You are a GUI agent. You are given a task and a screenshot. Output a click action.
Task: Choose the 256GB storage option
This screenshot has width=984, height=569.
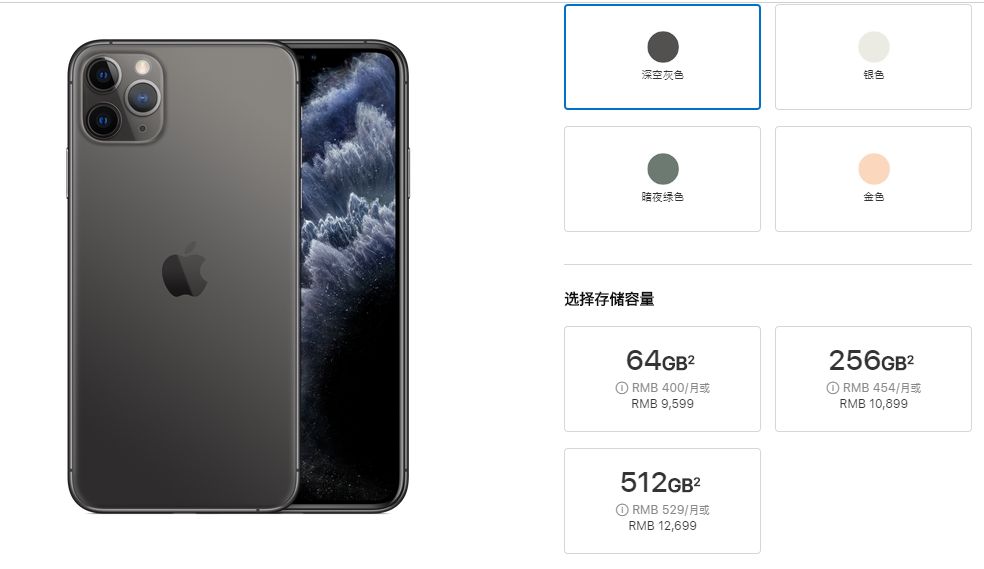873,379
